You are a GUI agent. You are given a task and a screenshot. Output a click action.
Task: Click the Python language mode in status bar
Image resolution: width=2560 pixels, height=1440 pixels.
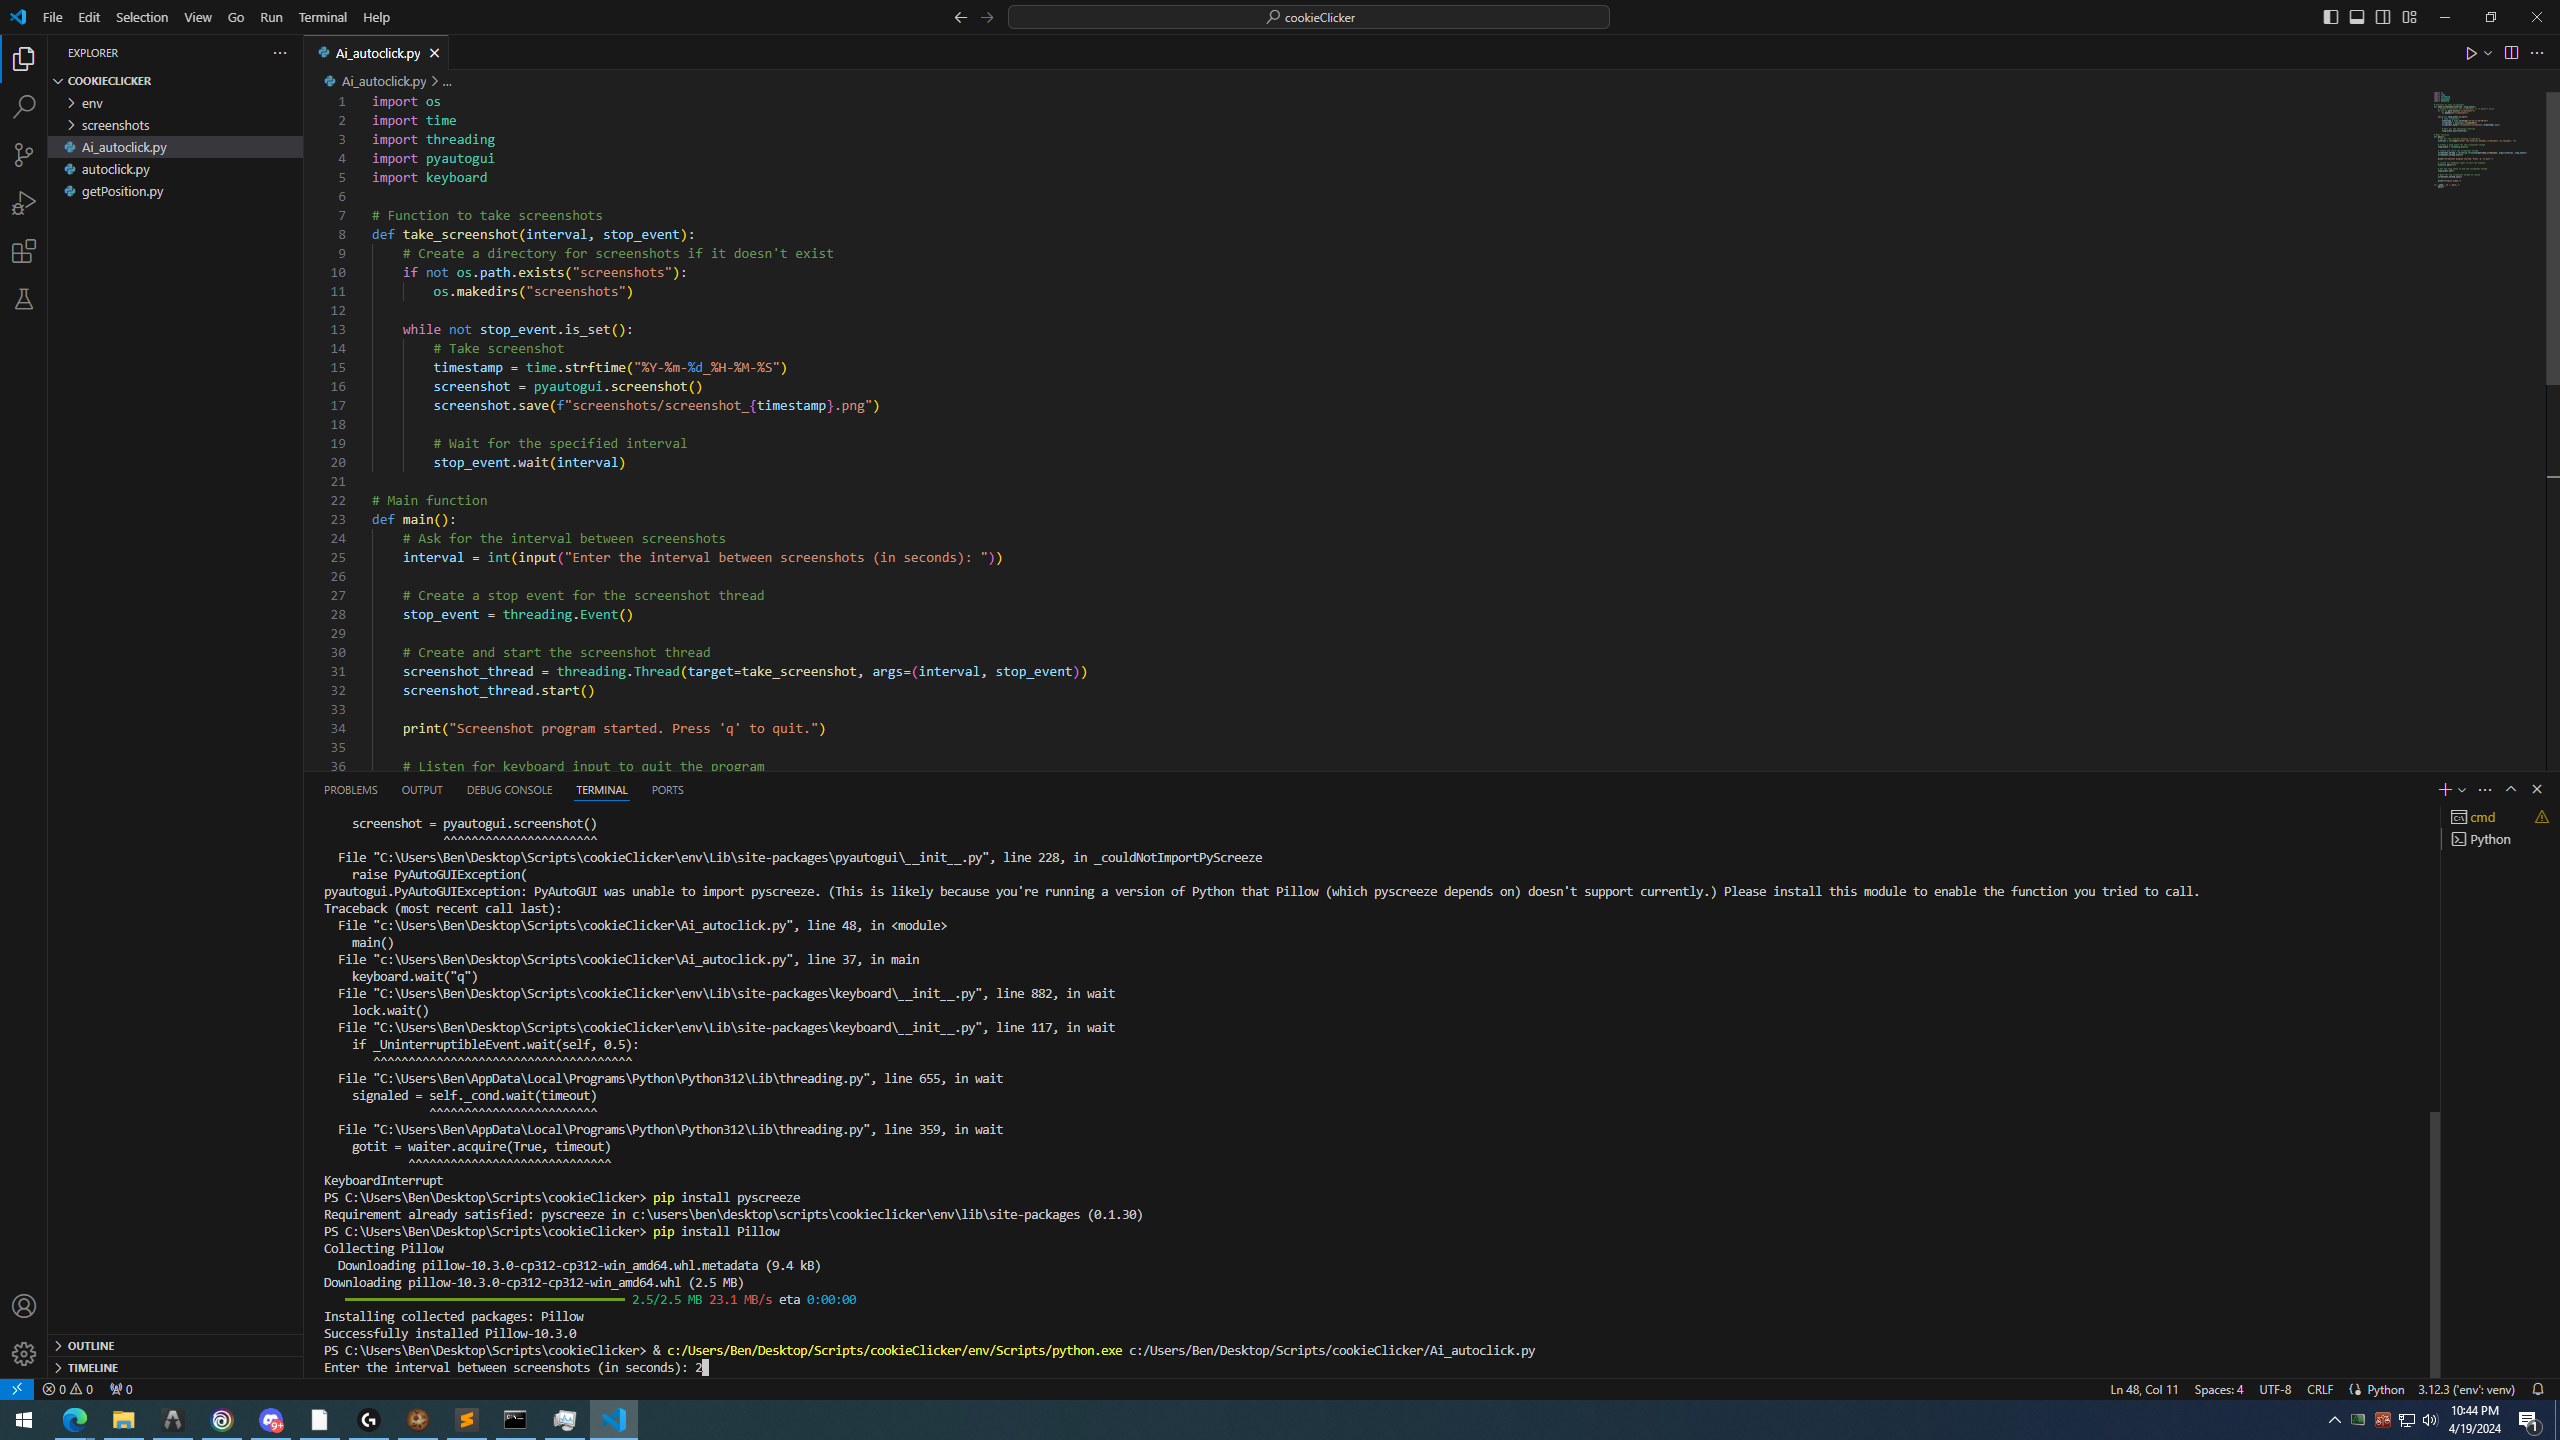point(2385,1389)
